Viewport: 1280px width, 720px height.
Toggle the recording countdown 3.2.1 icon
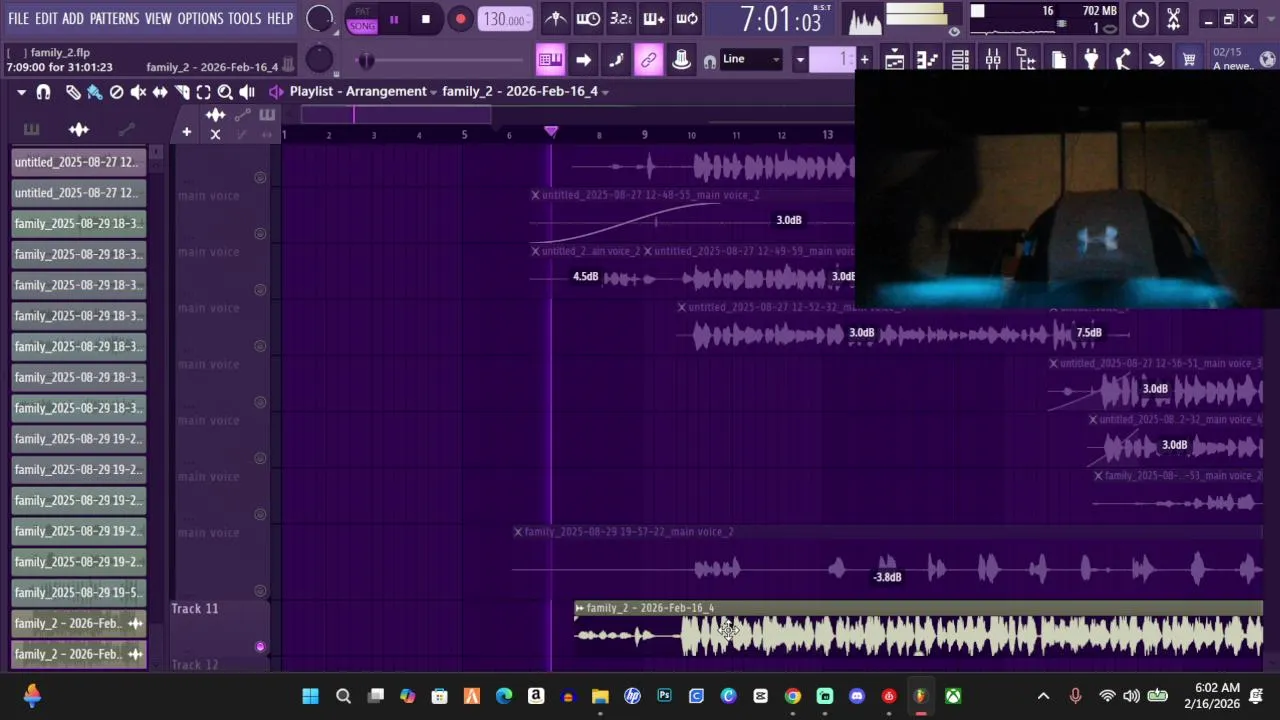pos(621,19)
